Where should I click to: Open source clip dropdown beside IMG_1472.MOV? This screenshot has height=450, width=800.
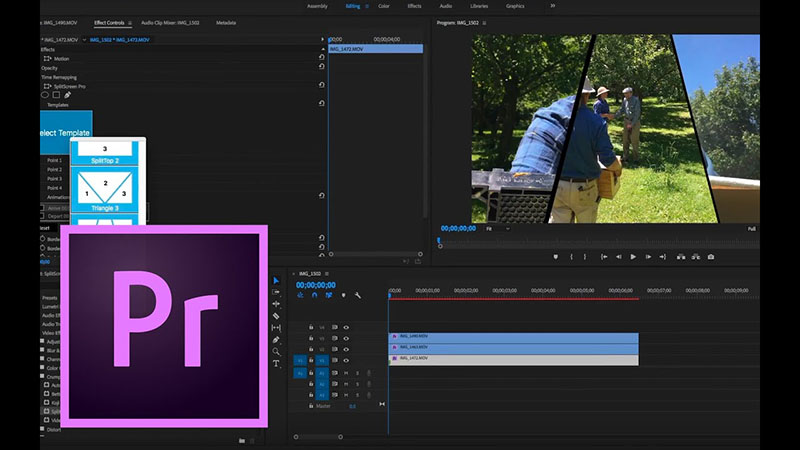pyautogui.click(x=84, y=40)
